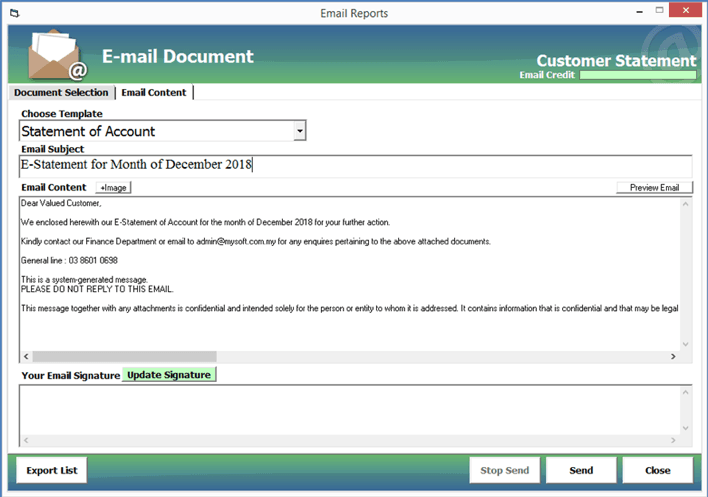Minimize the Email Reports window
This screenshot has height=497, width=708.
[x=639, y=12]
